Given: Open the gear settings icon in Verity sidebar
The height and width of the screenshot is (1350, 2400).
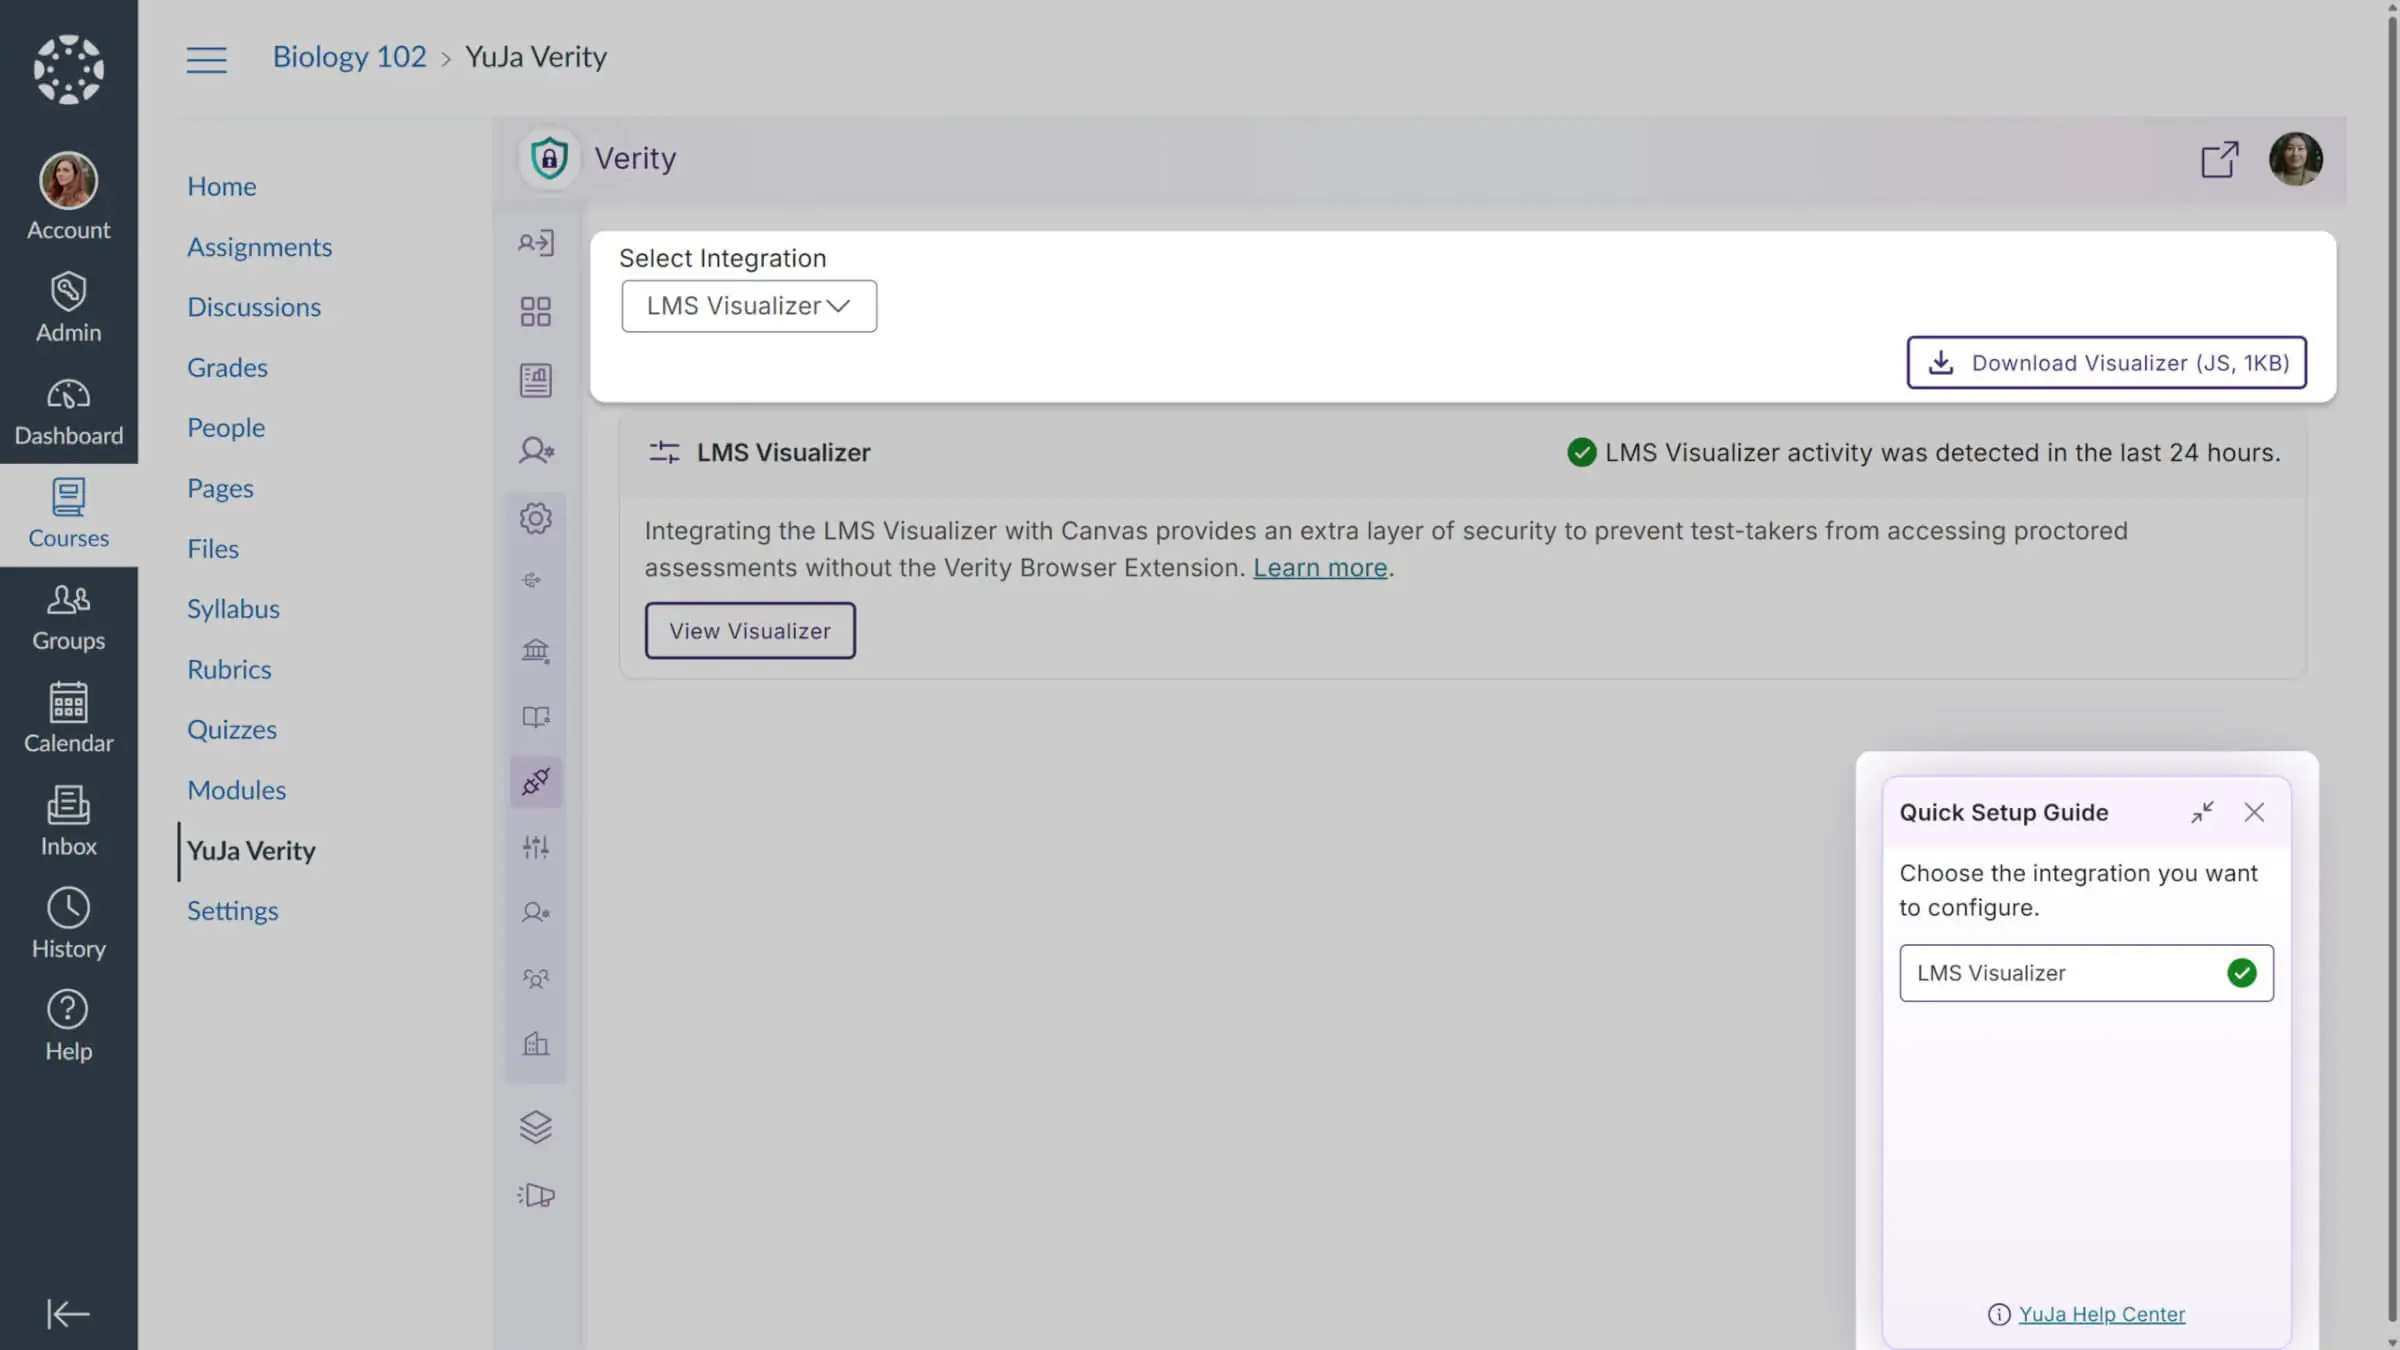Looking at the screenshot, I should point(536,518).
